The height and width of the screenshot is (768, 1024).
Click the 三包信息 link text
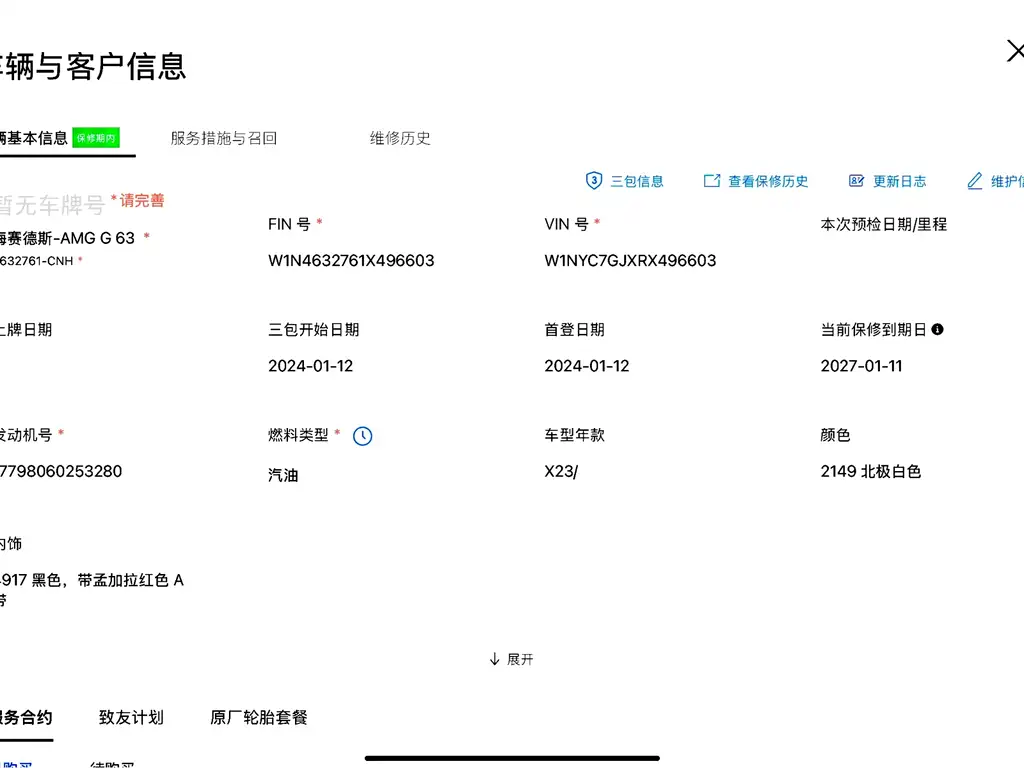click(637, 181)
